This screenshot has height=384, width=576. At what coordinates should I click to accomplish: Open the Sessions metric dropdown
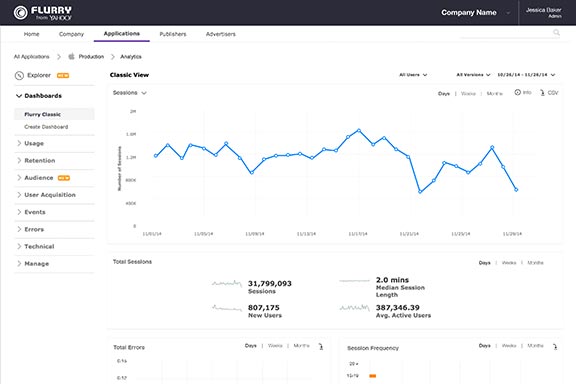click(130, 93)
